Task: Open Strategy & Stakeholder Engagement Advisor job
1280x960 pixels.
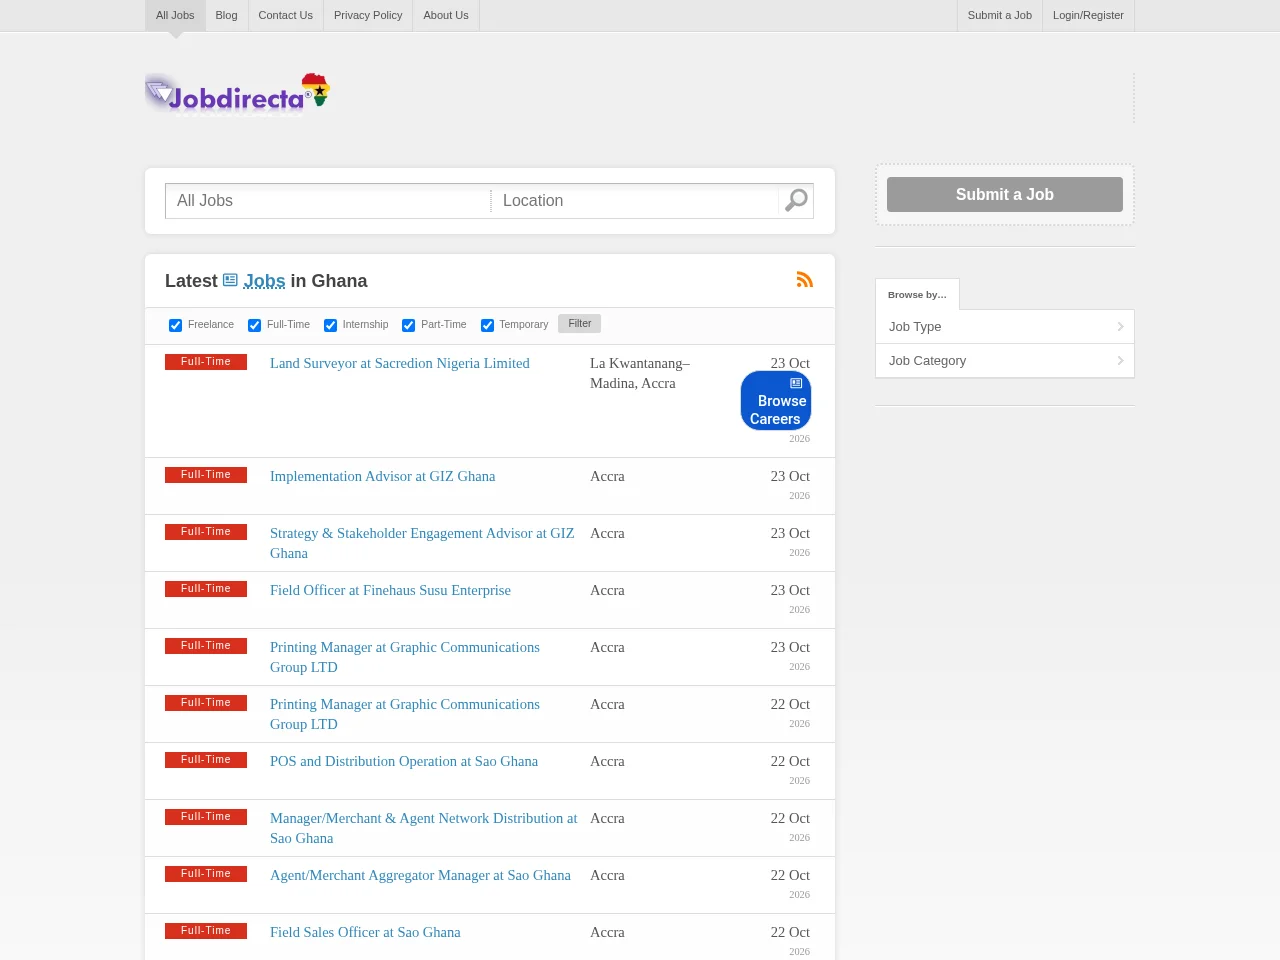Action: (422, 543)
